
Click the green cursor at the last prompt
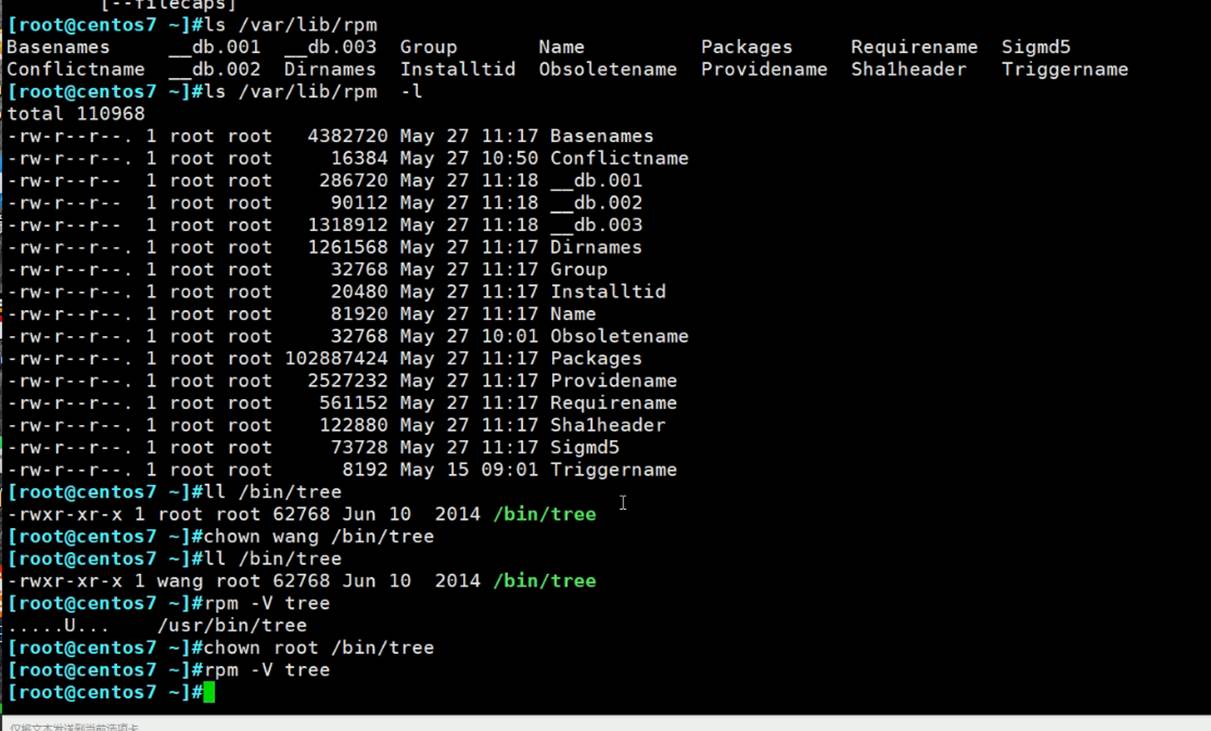(209, 692)
